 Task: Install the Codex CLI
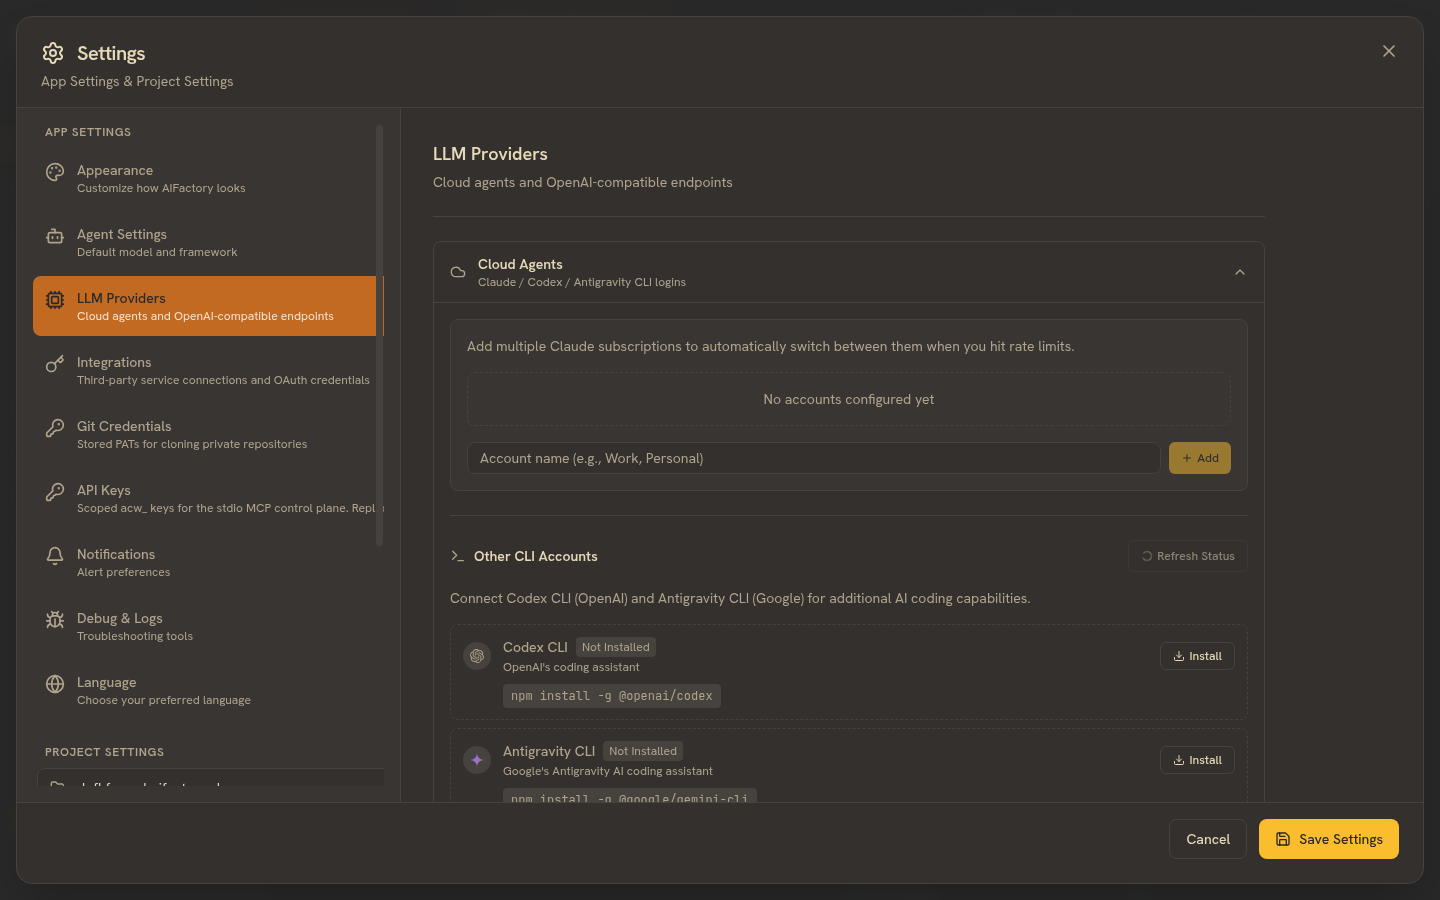pos(1197,656)
